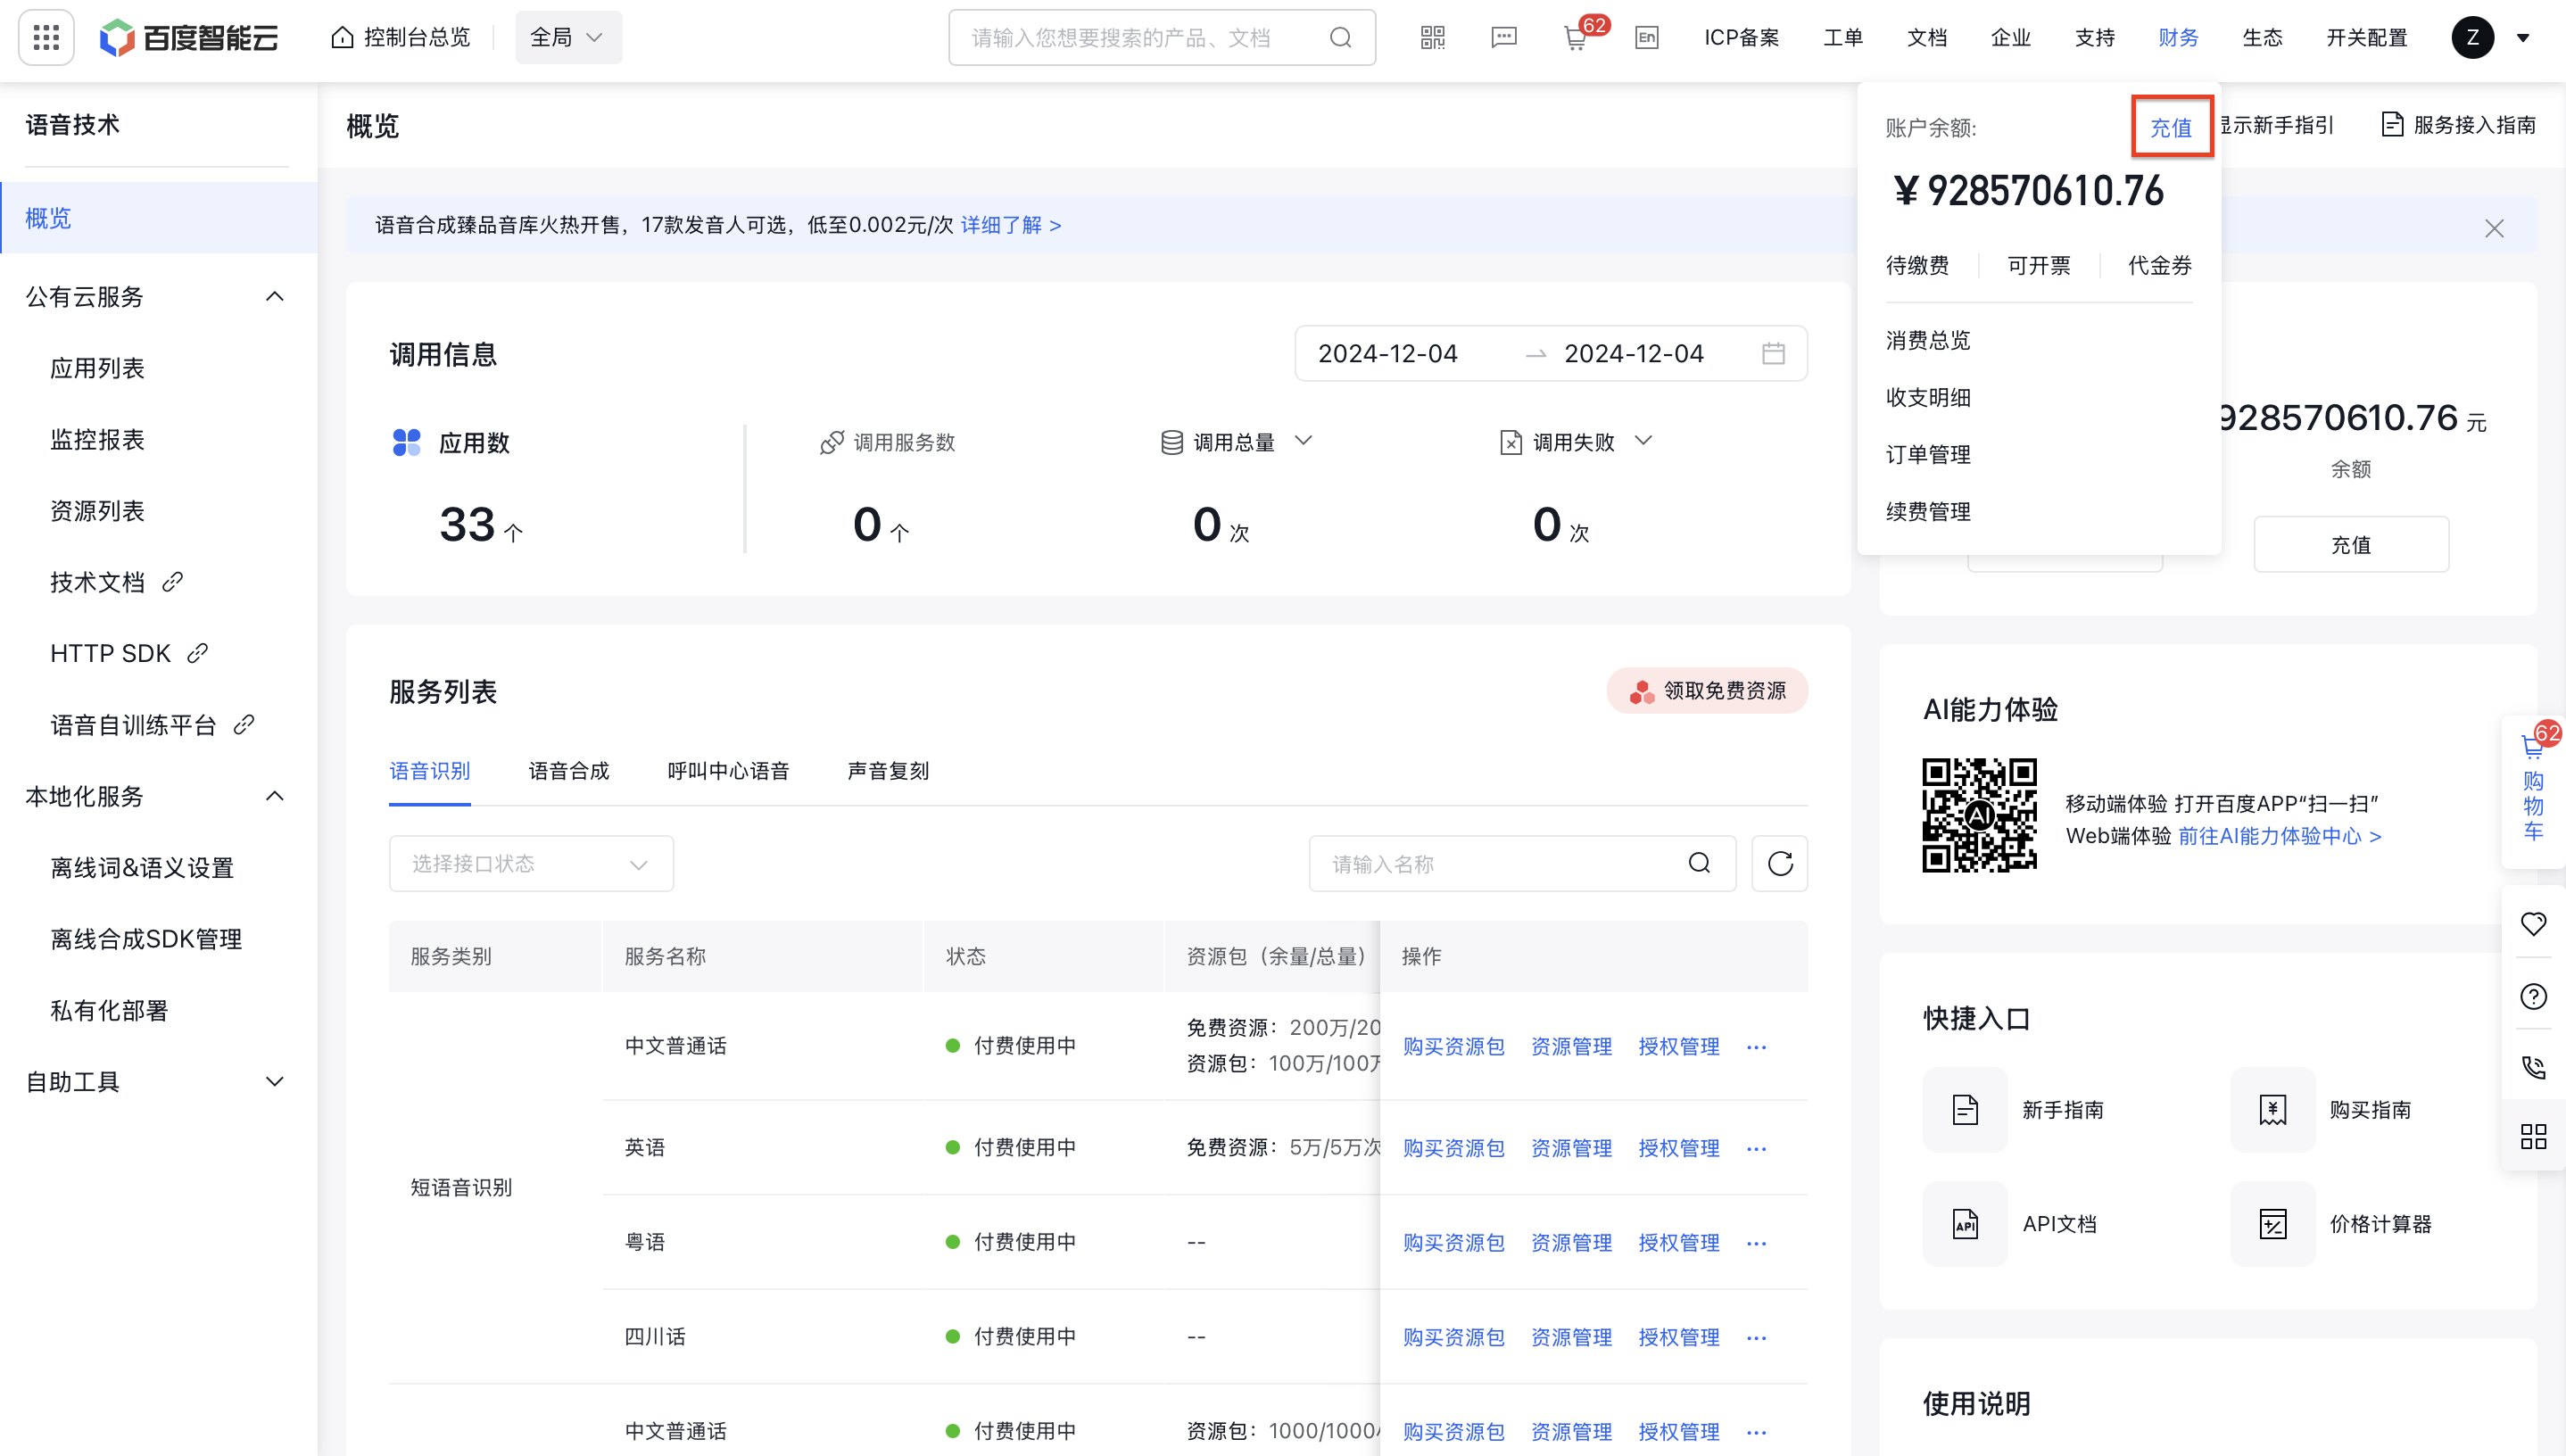Open 续费管理 in finance menu

tap(1927, 512)
